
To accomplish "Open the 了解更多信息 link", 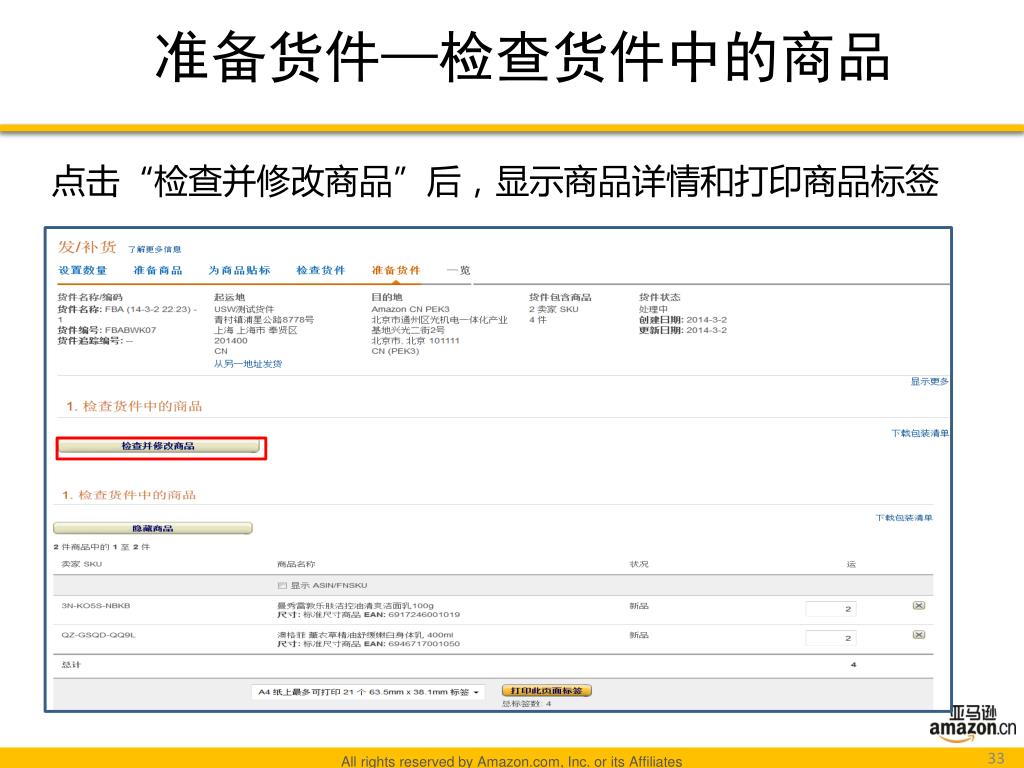I will [x=155, y=249].
